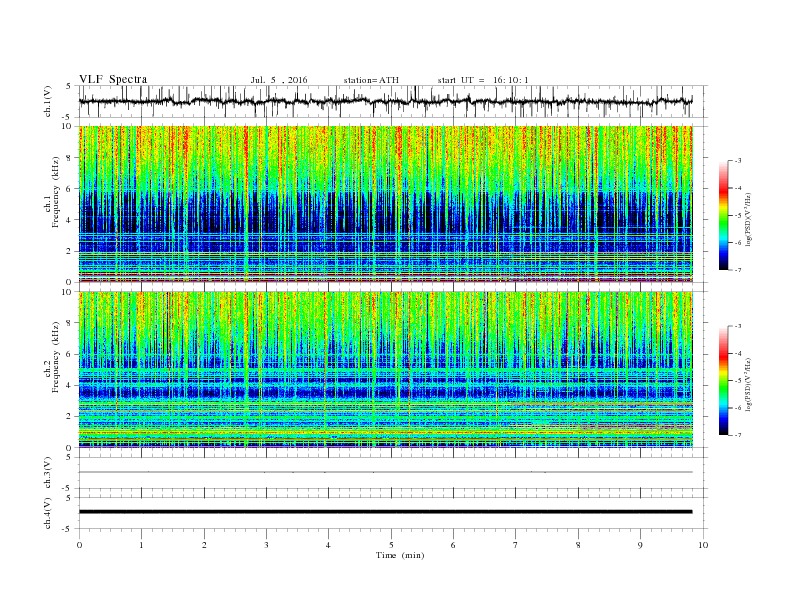Viewport: 792px width, 612px height.
Task: Click the ch.1 PSD color scale bar
Action: (723, 215)
